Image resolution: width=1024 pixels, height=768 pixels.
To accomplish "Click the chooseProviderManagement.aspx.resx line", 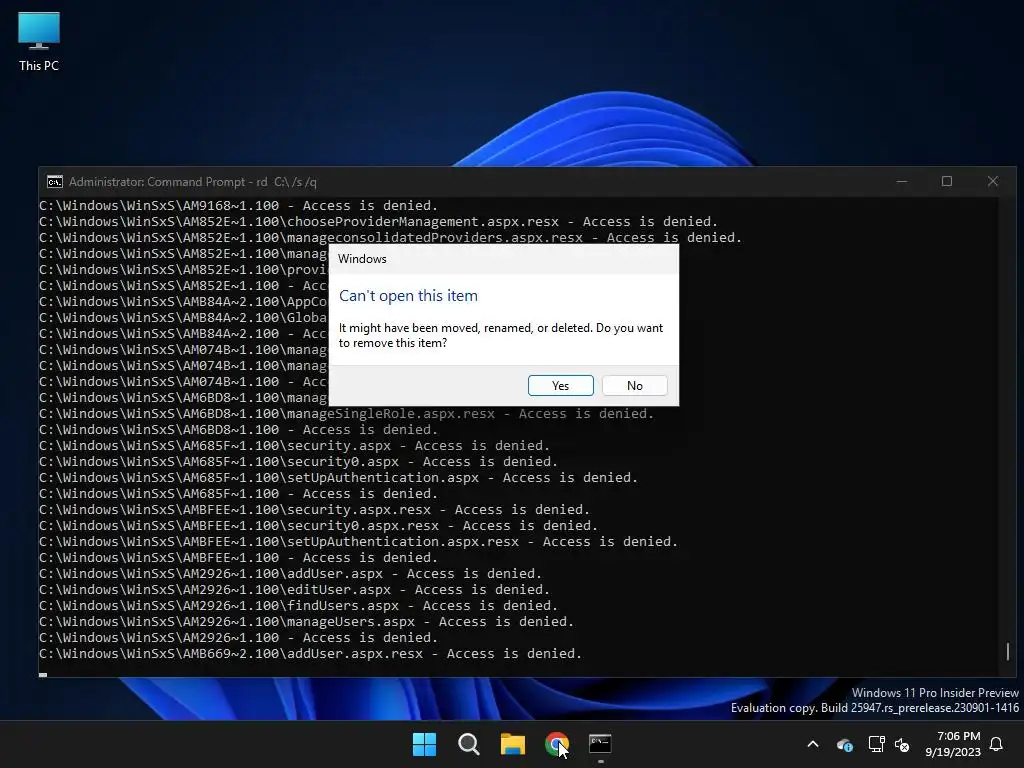I will click(x=378, y=221).
